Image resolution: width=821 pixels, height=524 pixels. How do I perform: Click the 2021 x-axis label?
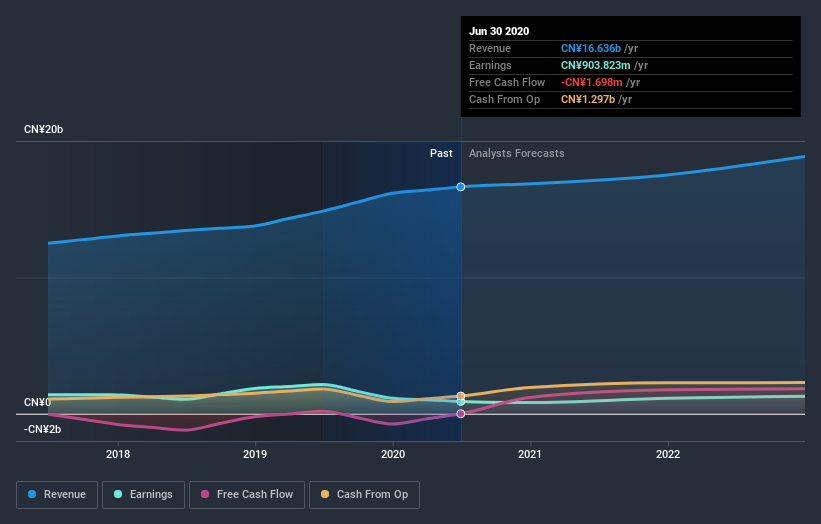tap(530, 454)
